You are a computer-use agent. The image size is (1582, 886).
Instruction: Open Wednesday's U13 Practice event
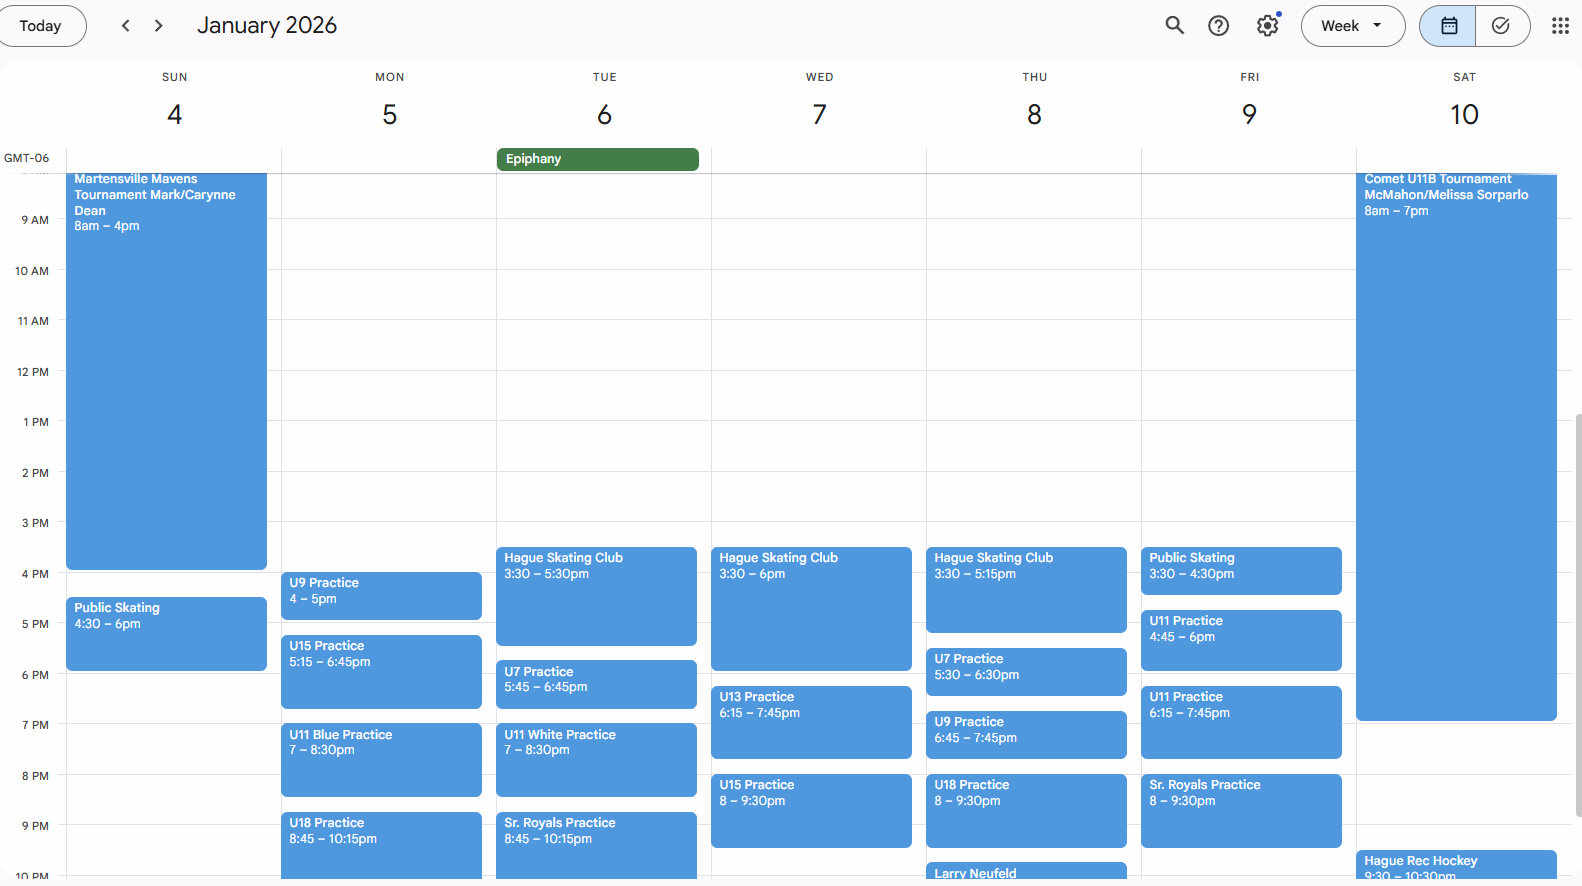point(811,721)
